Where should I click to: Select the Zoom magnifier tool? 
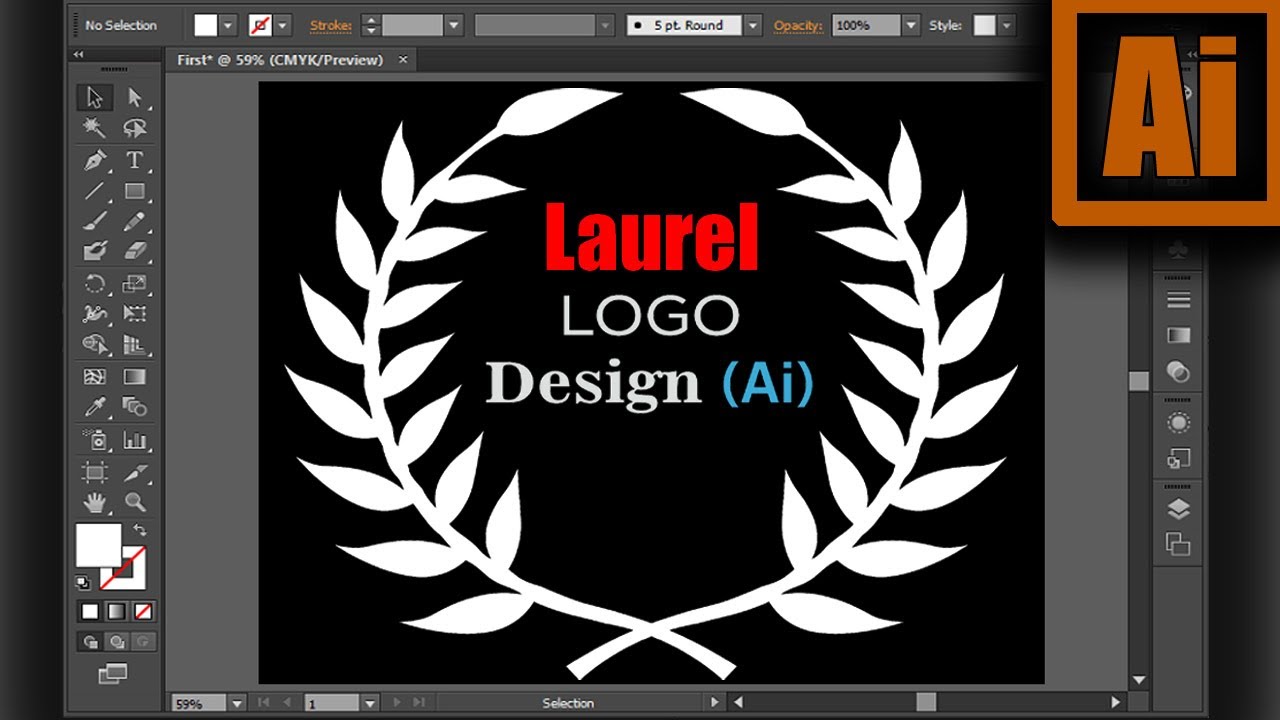click(135, 502)
